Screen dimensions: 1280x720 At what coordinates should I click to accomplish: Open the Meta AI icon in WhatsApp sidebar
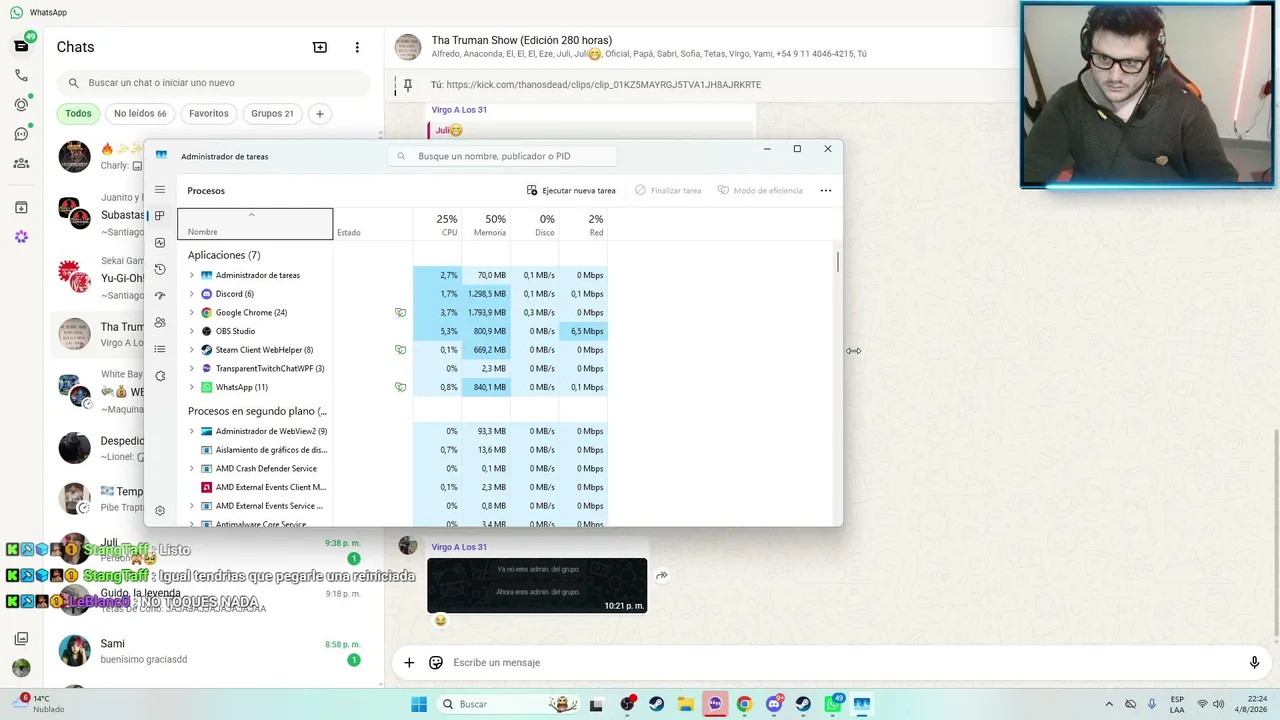click(x=21, y=237)
